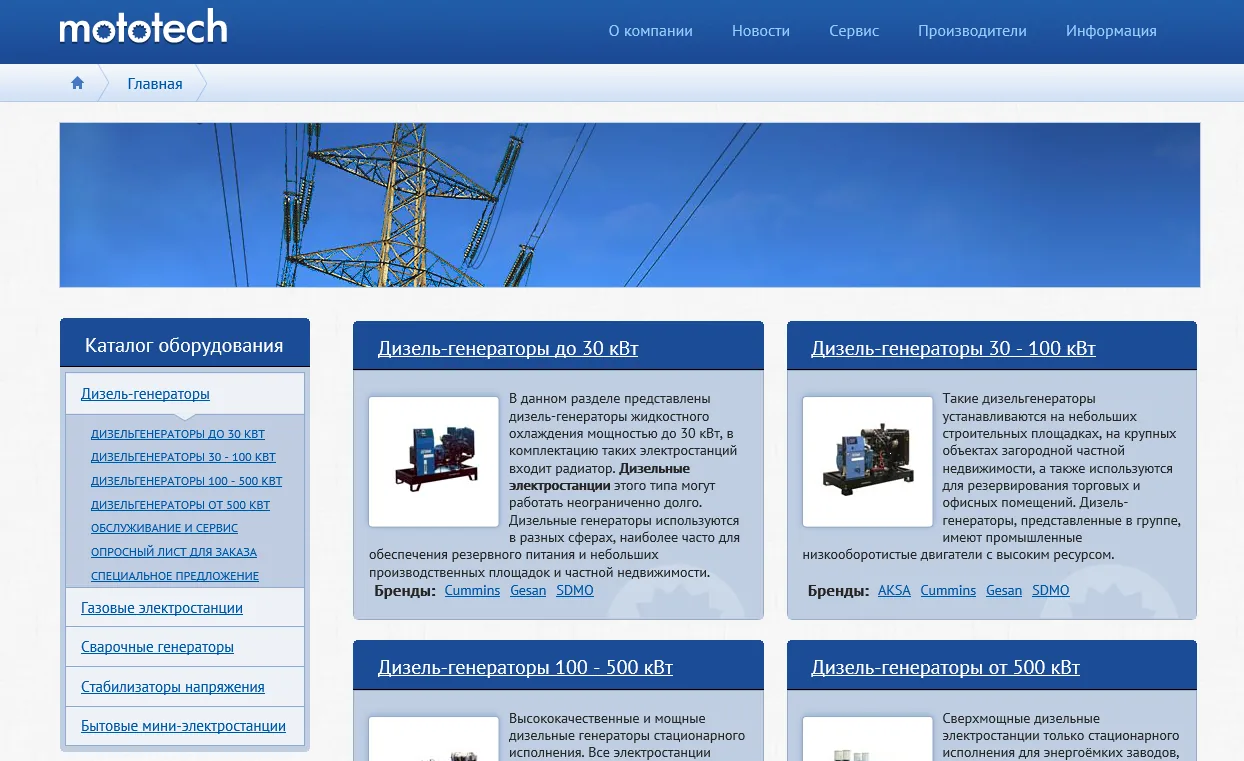Open the Информация menu item

pos(1111,31)
